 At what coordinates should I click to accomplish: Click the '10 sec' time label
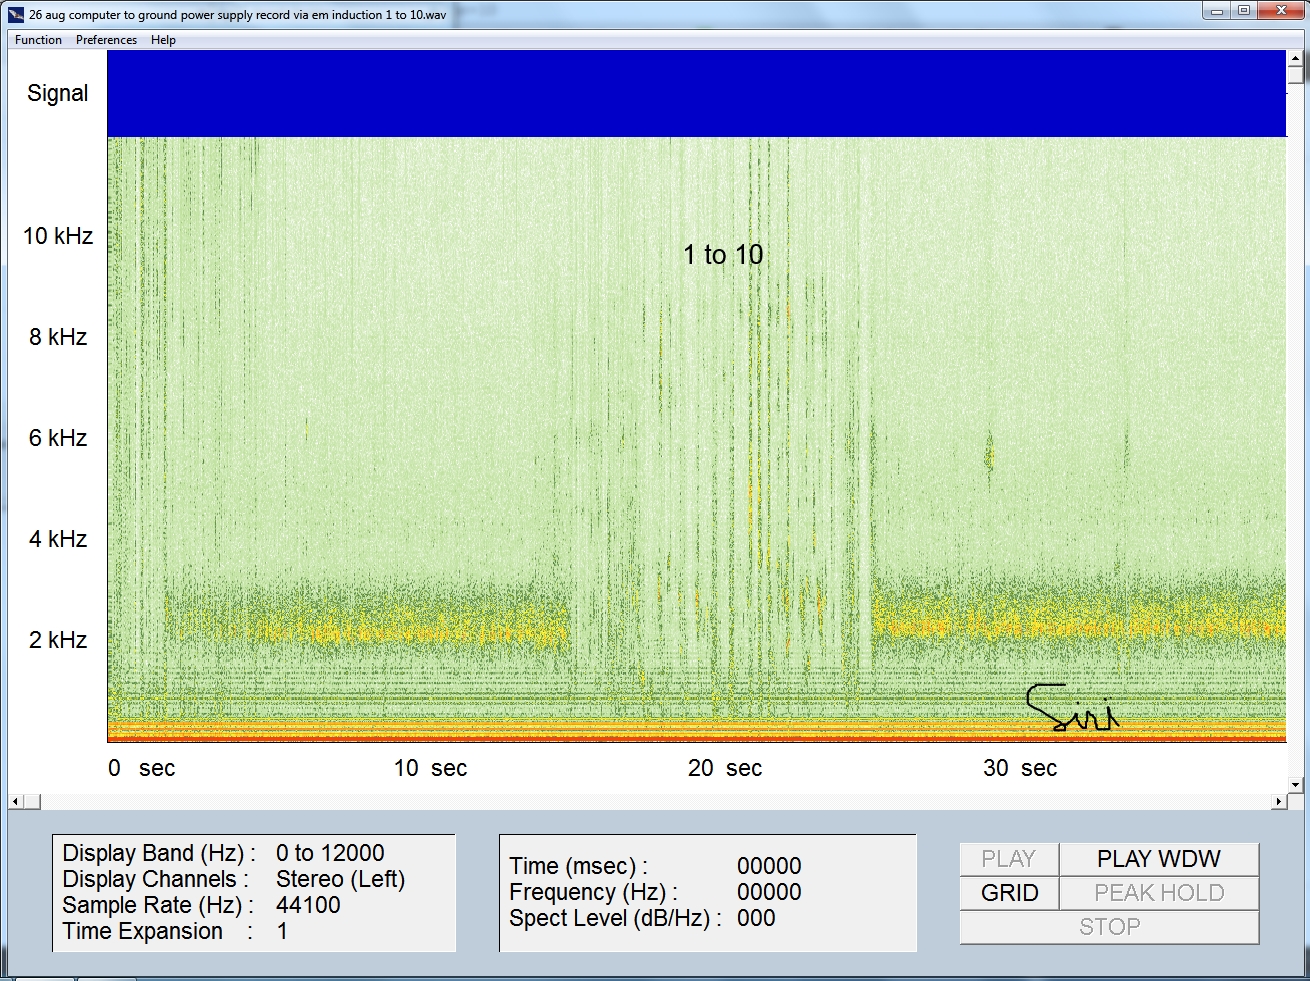[431, 768]
